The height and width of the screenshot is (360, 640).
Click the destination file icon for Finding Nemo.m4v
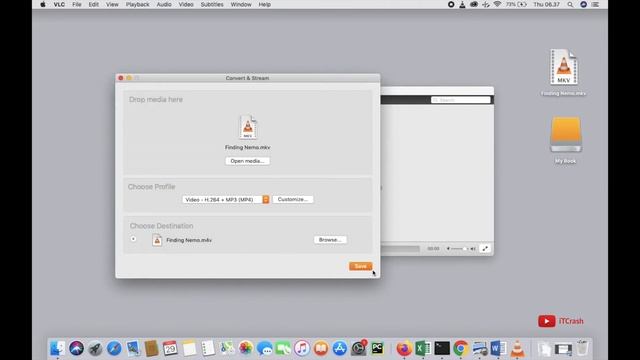157,240
